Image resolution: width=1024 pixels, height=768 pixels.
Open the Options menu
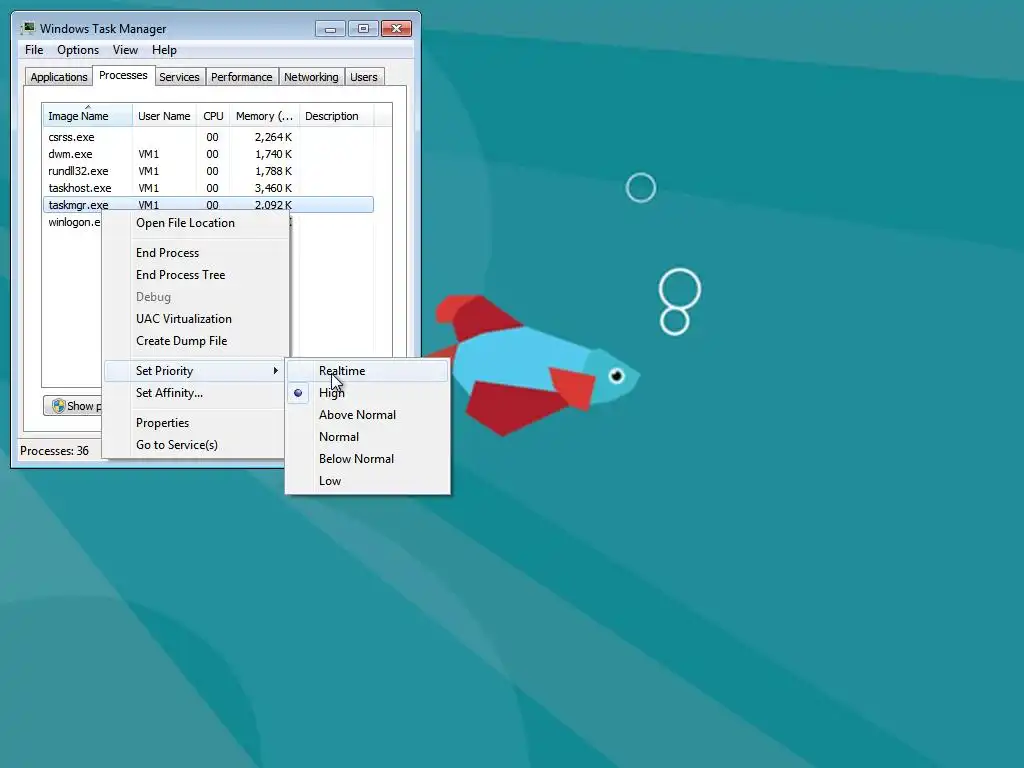(x=78, y=50)
